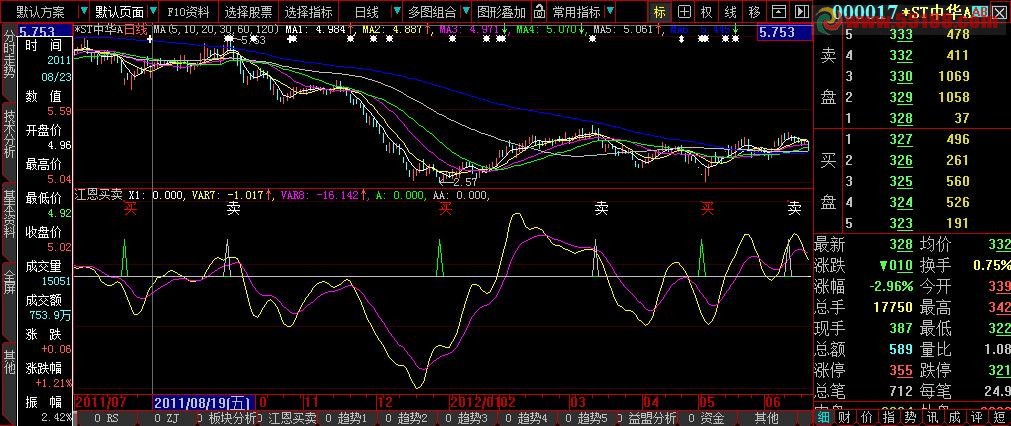This screenshot has width=1011, height=426.
Task: Expand the 常用指标 dropdown arrow
Action: [610, 12]
